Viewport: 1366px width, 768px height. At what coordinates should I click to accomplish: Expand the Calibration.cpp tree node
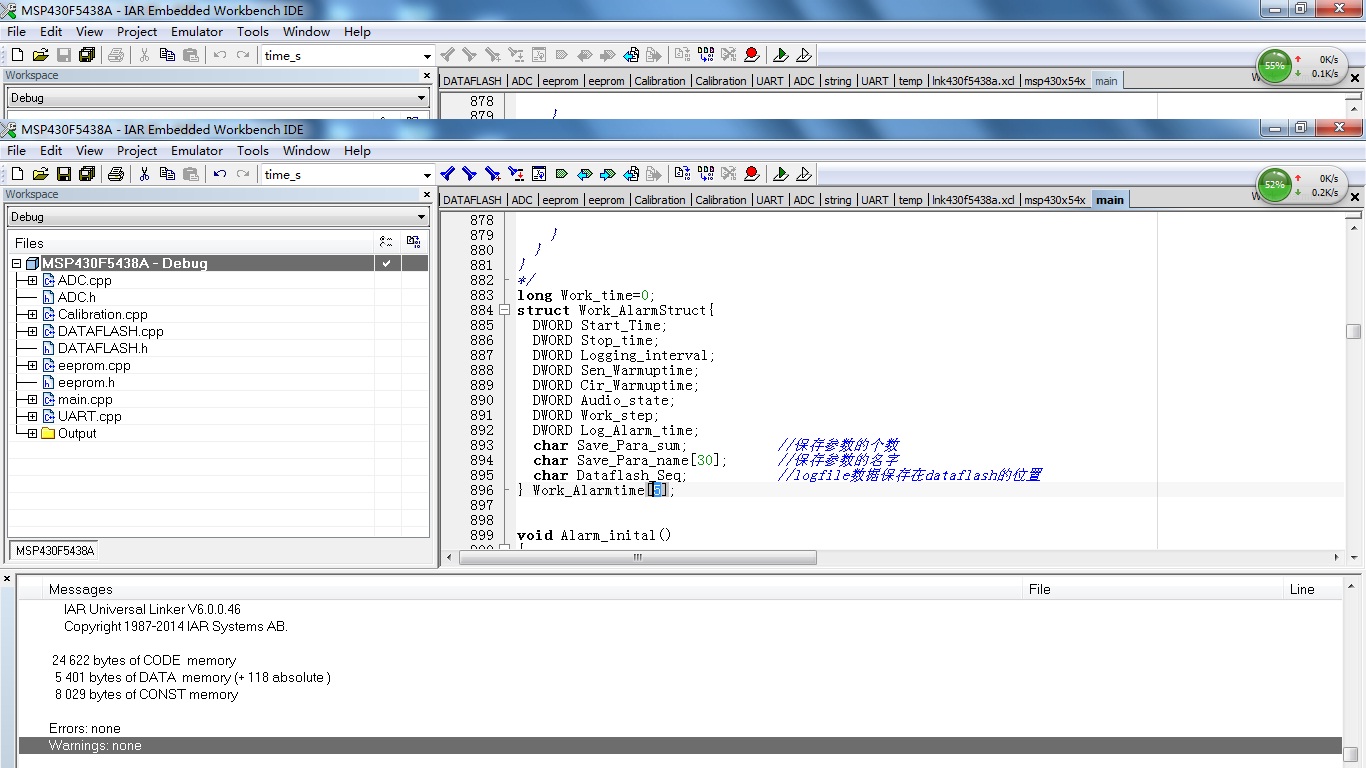click(33, 315)
